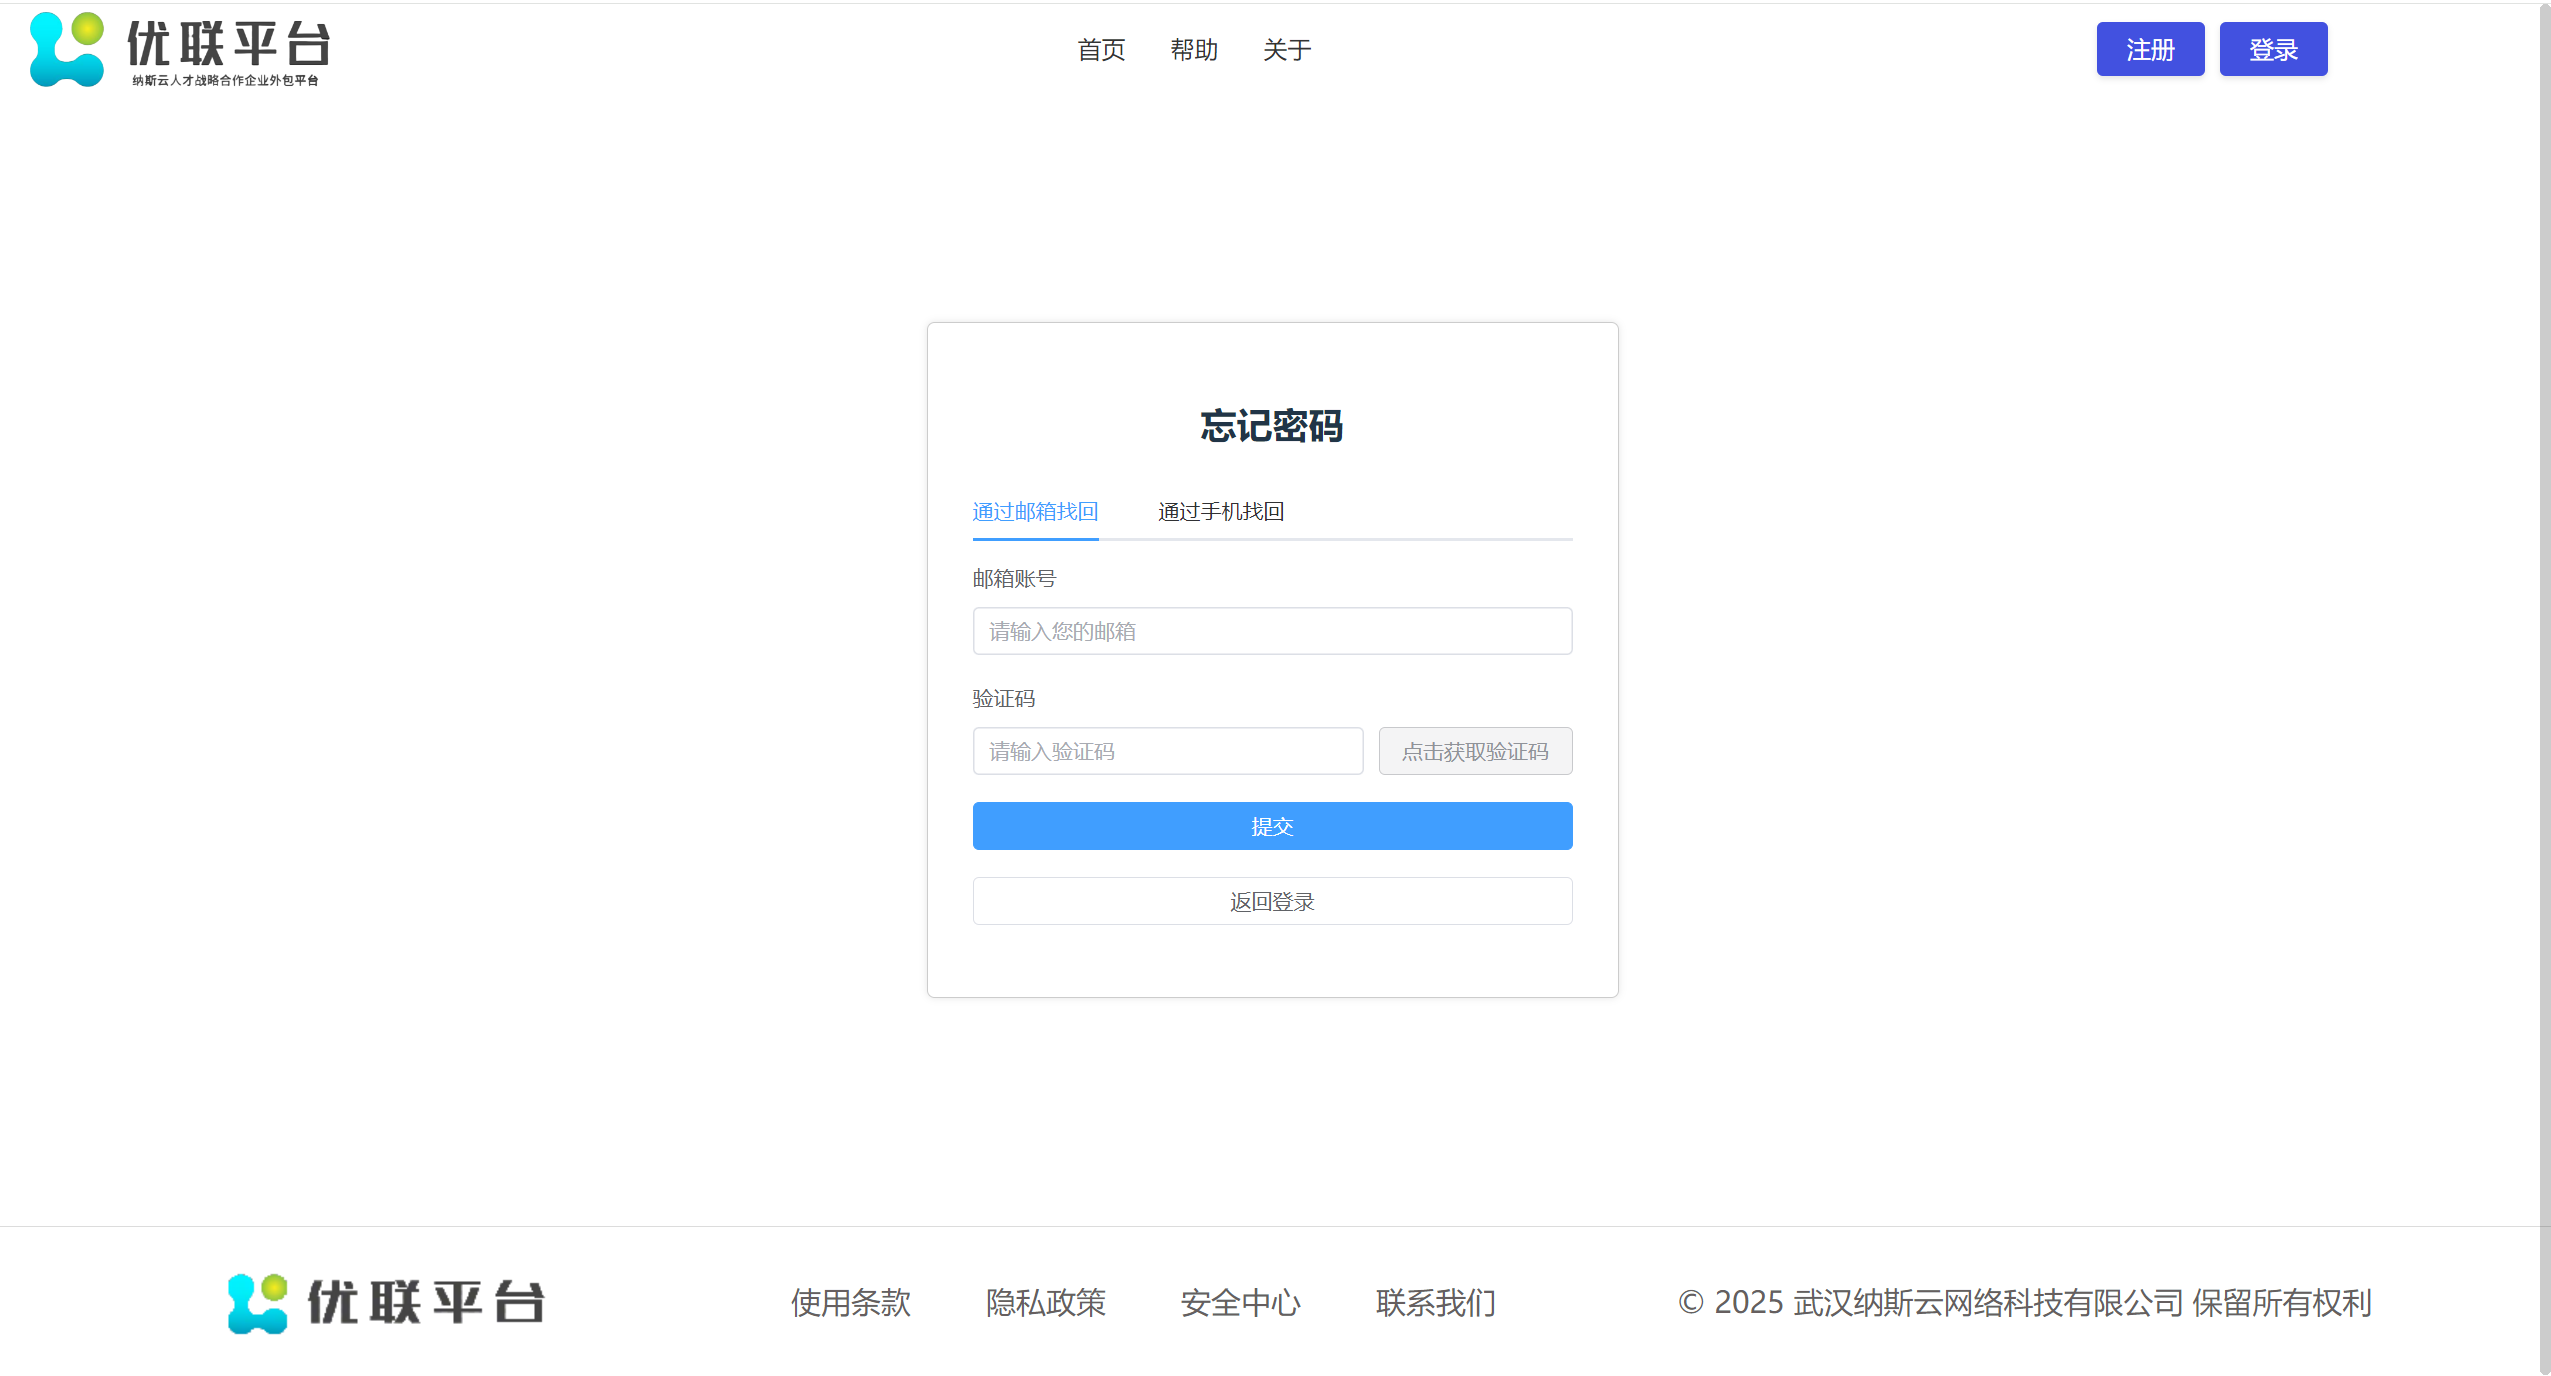Go to the 关于 page
2551x1376 pixels.
click(1286, 50)
